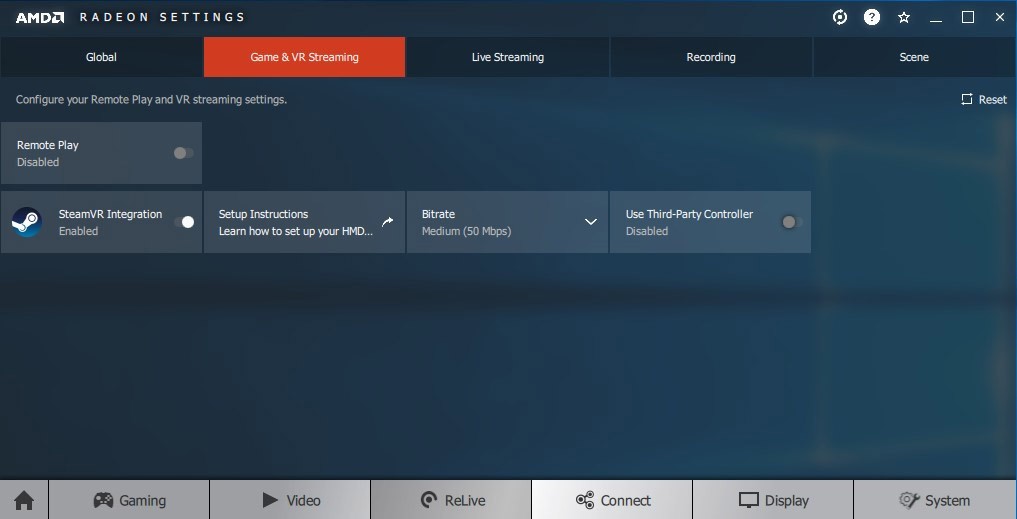Click the Steam logo icon
This screenshot has width=1017, height=519.
[x=27, y=222]
